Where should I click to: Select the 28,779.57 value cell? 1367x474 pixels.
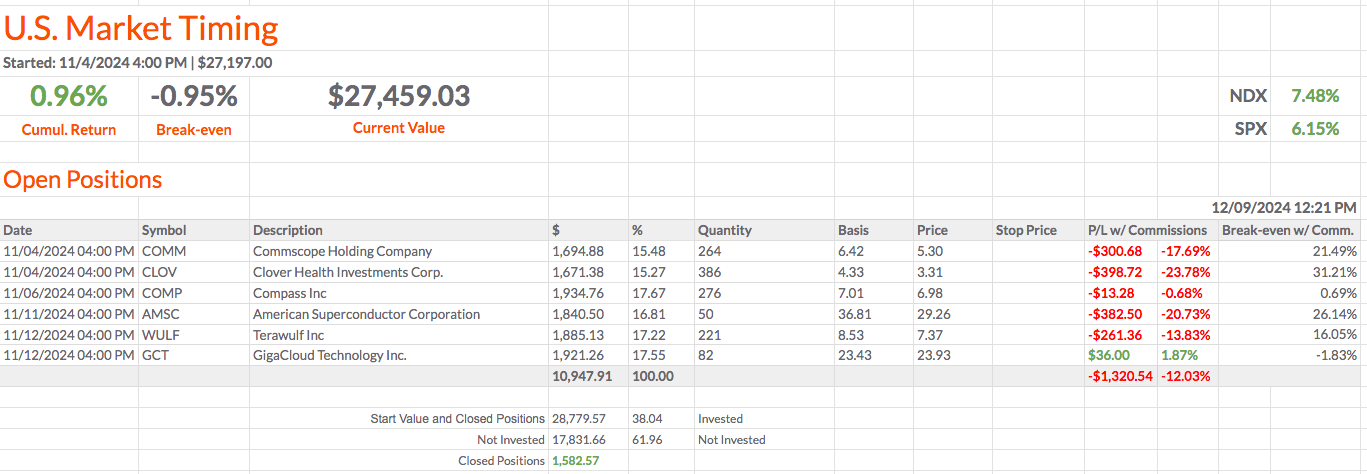click(x=578, y=419)
